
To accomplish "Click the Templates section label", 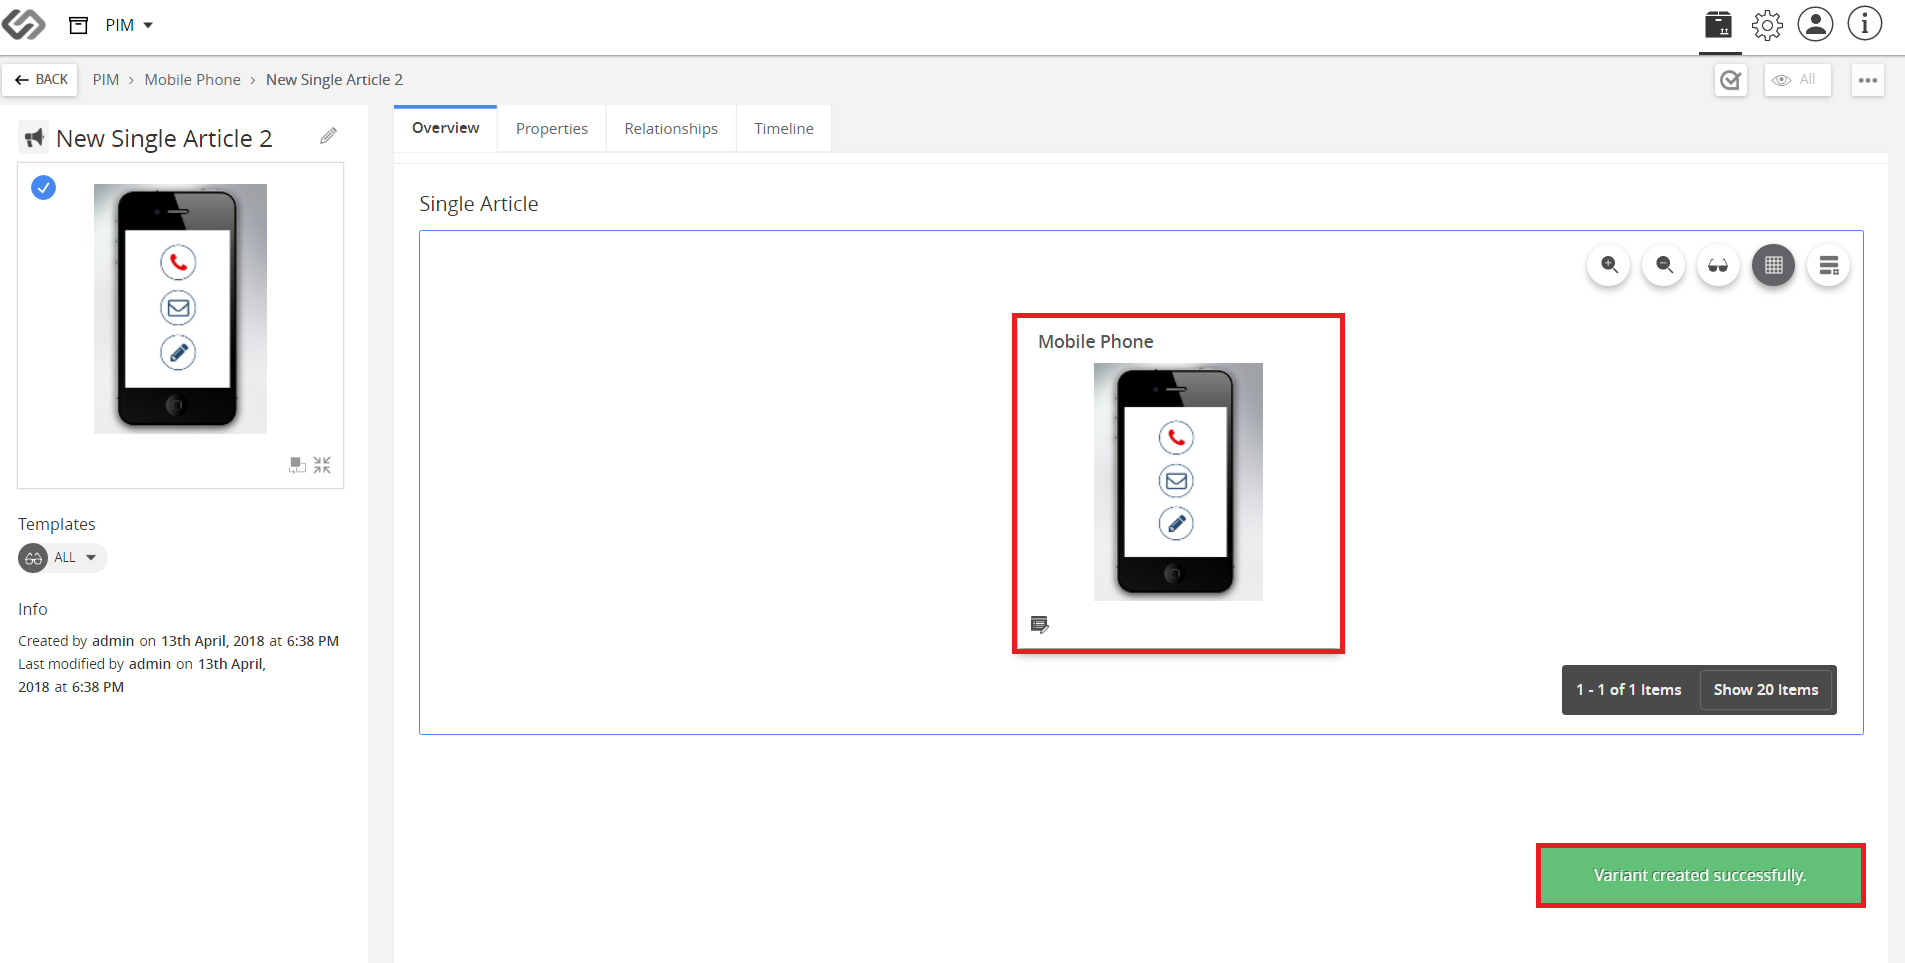I will (57, 524).
